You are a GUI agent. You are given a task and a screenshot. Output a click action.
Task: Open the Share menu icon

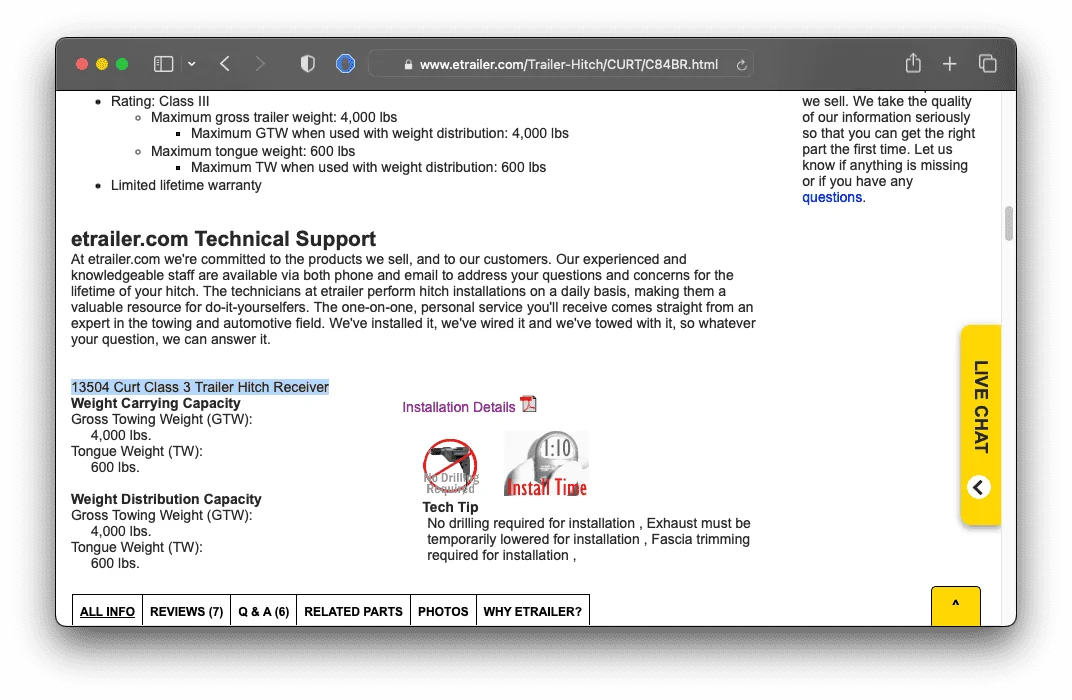point(913,64)
